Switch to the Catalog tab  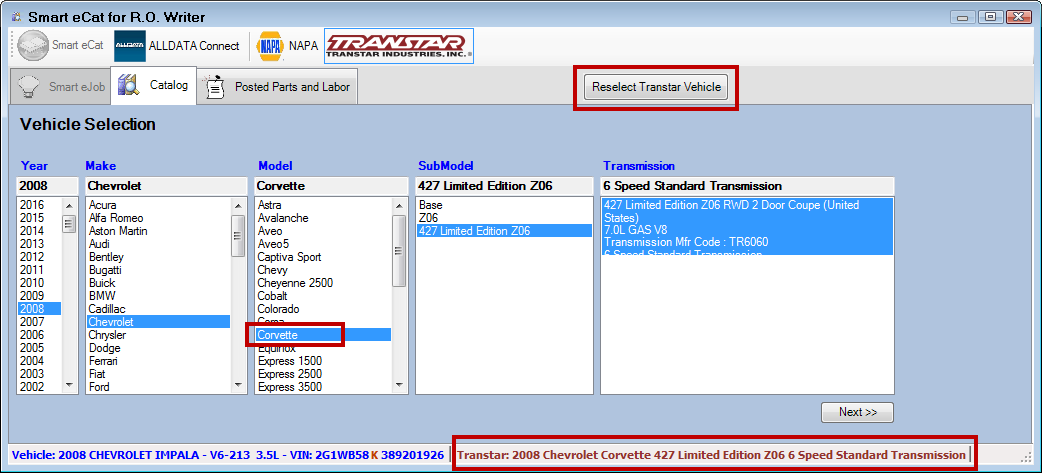coord(168,86)
